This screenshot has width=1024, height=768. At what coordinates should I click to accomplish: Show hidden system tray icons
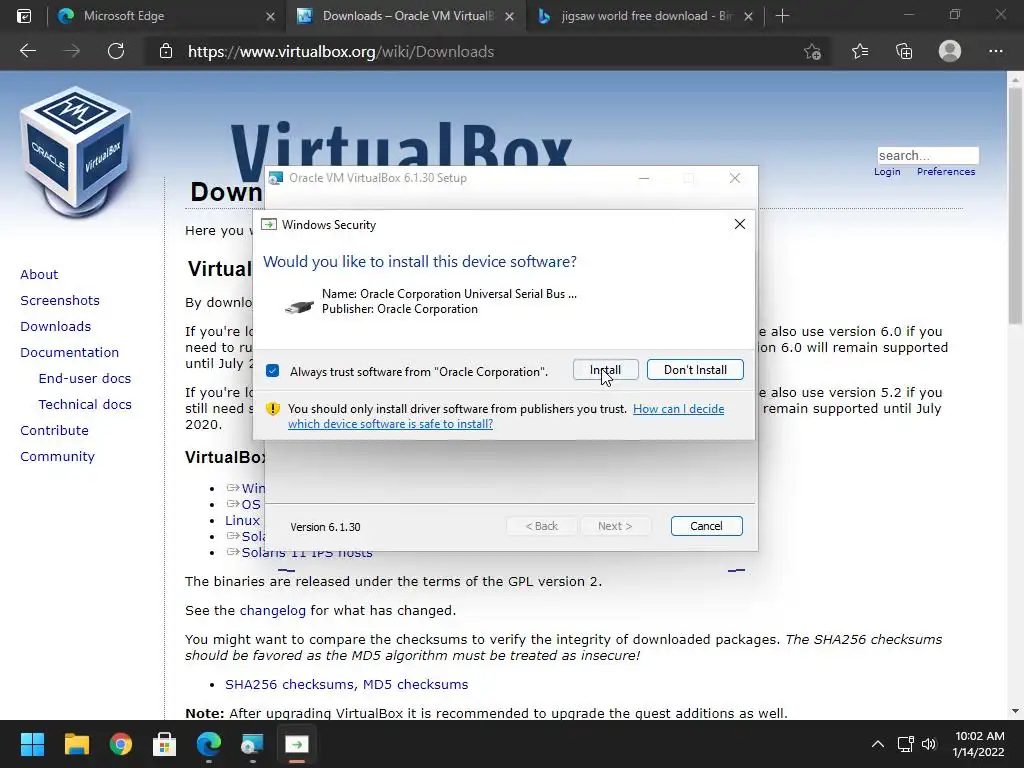click(878, 744)
